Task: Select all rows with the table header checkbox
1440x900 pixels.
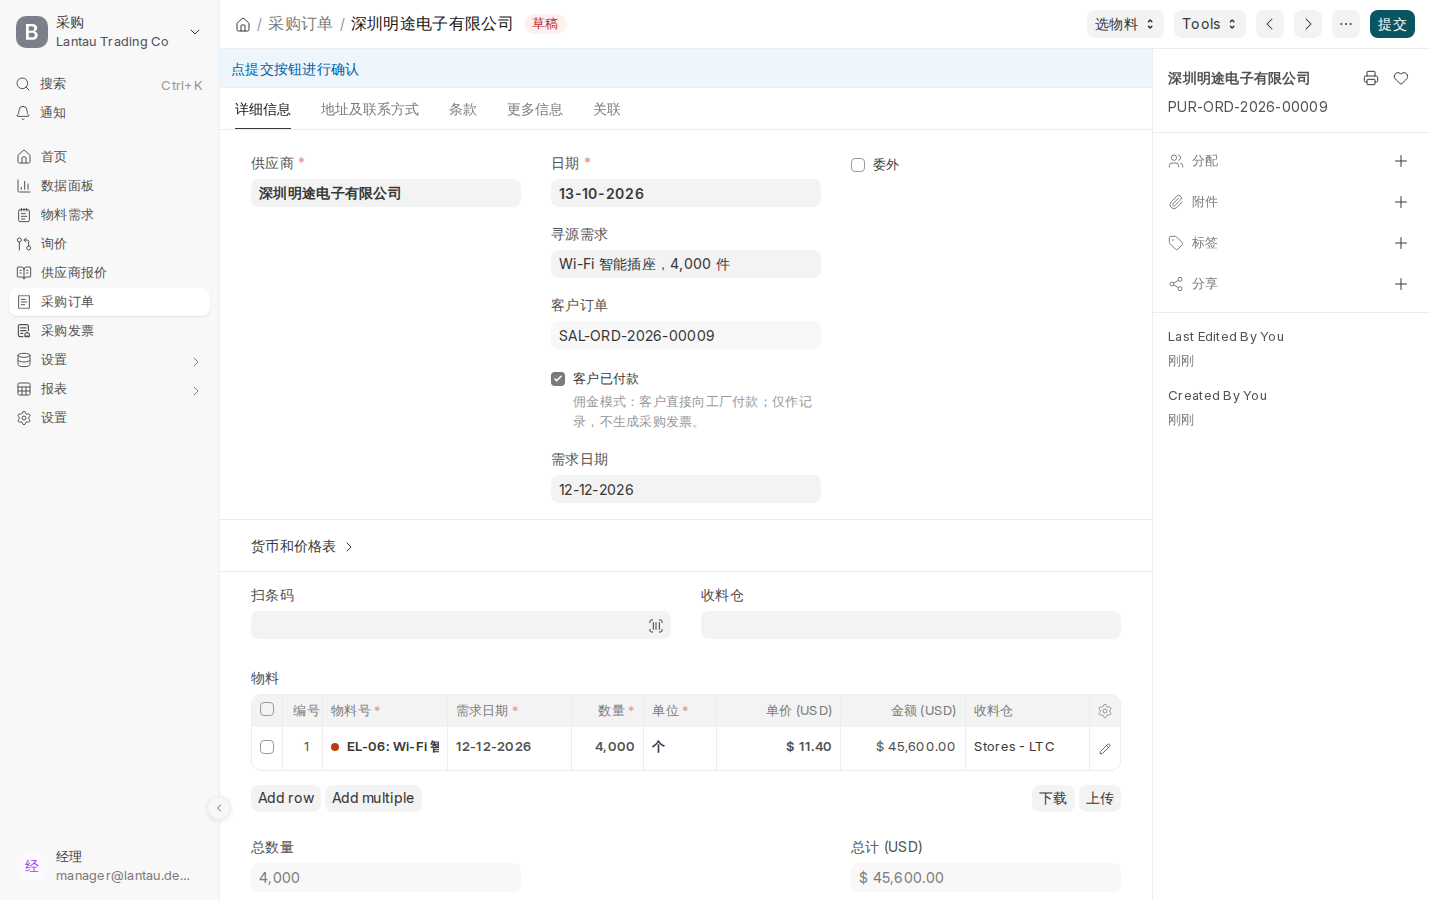Action: coord(267,709)
